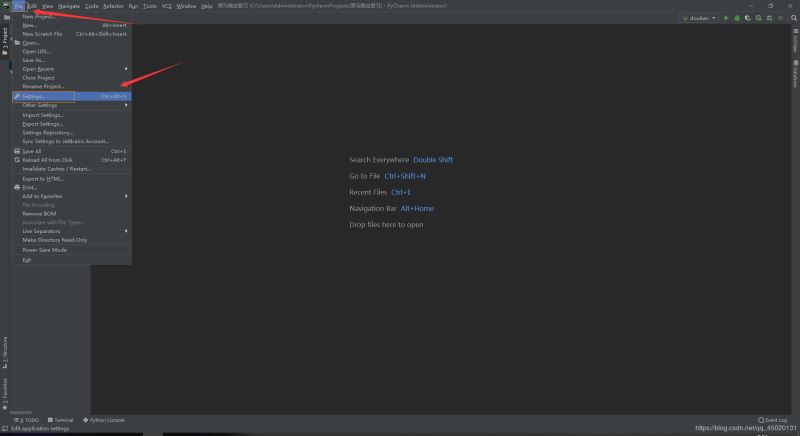Choose Open URL... menu entry
Viewport: 800px width, 436px height.
(x=71, y=52)
